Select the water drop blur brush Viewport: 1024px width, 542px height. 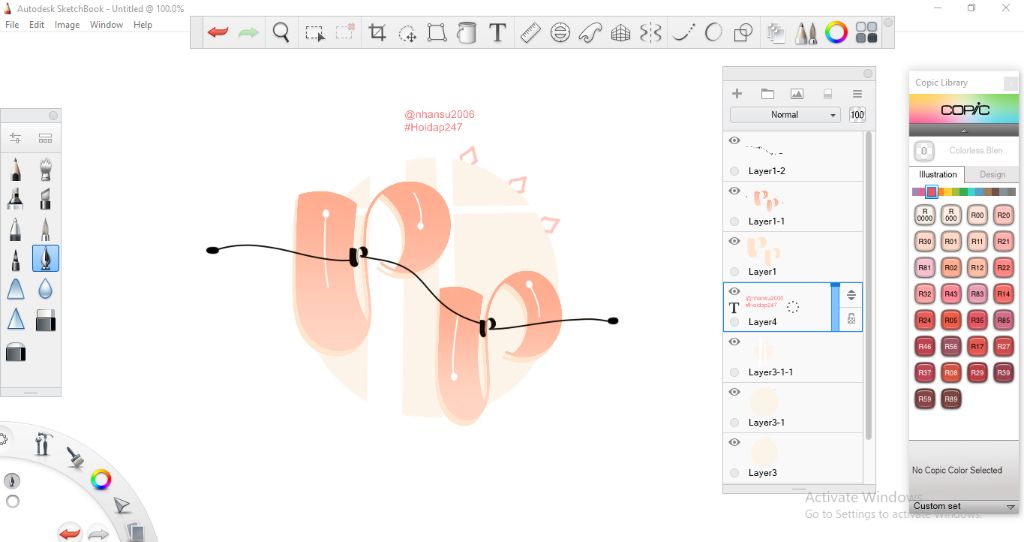click(x=45, y=289)
